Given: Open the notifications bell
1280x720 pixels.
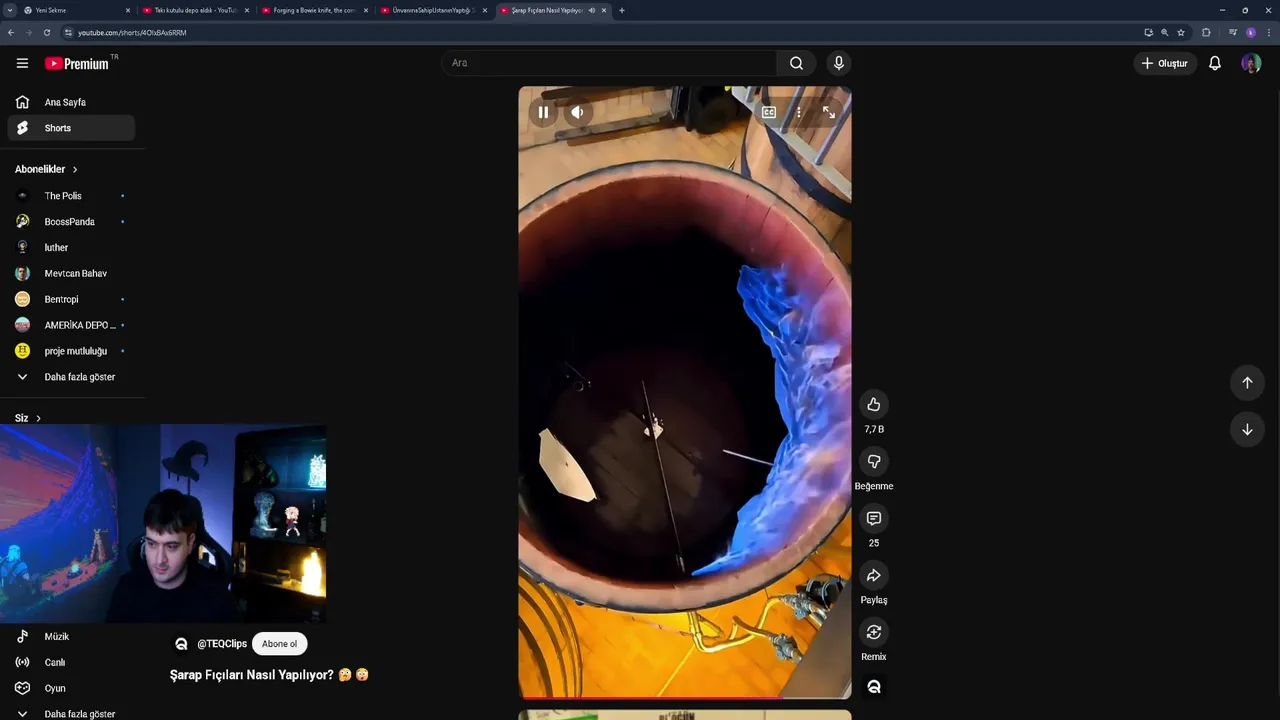Looking at the screenshot, I should click(1215, 63).
